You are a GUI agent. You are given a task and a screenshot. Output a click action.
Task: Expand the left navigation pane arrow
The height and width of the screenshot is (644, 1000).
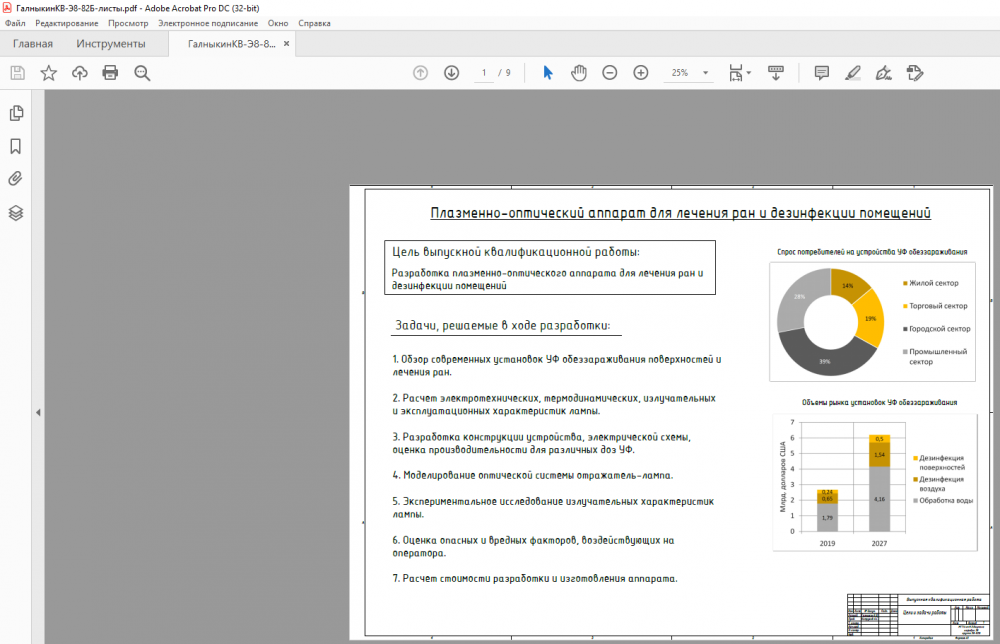[x=37, y=412]
